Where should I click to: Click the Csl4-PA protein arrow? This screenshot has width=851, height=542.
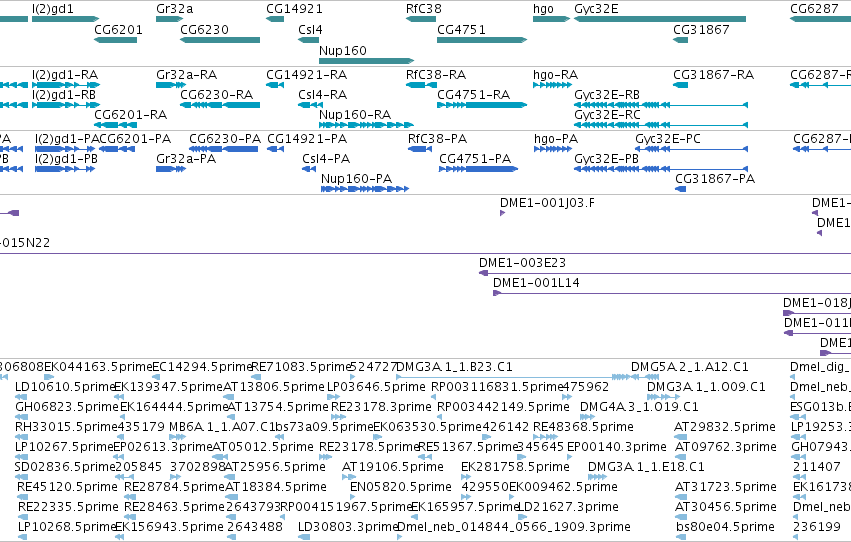(309, 169)
